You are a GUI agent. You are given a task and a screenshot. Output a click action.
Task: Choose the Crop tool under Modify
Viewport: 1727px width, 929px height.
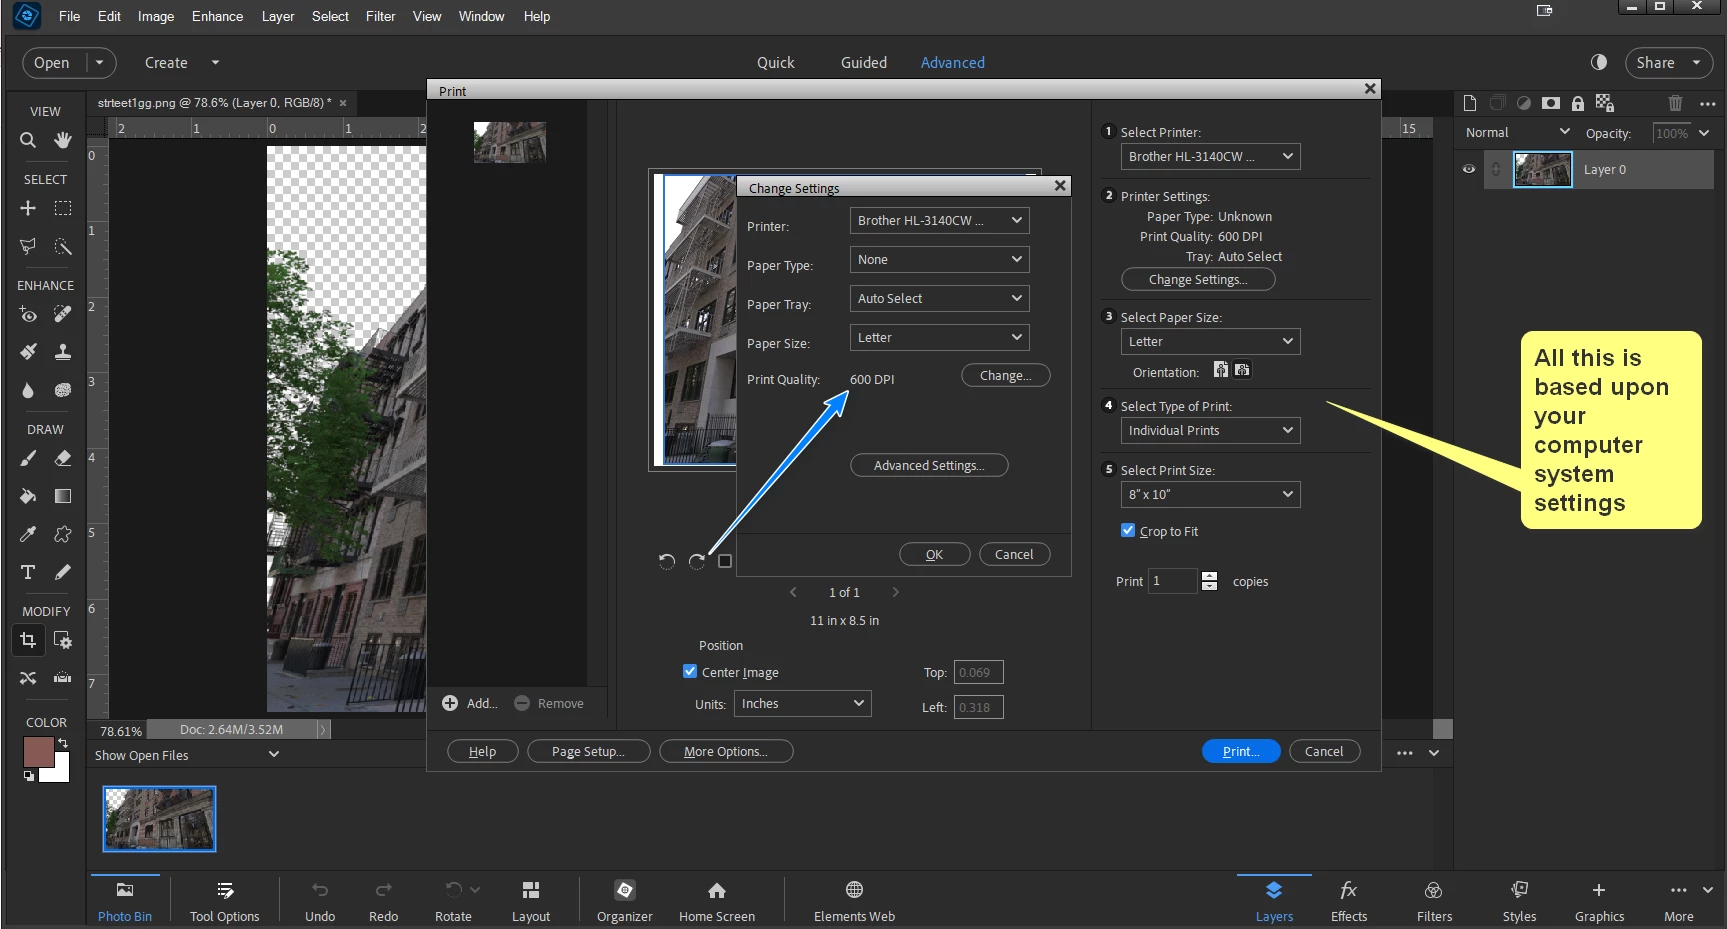[x=28, y=640]
